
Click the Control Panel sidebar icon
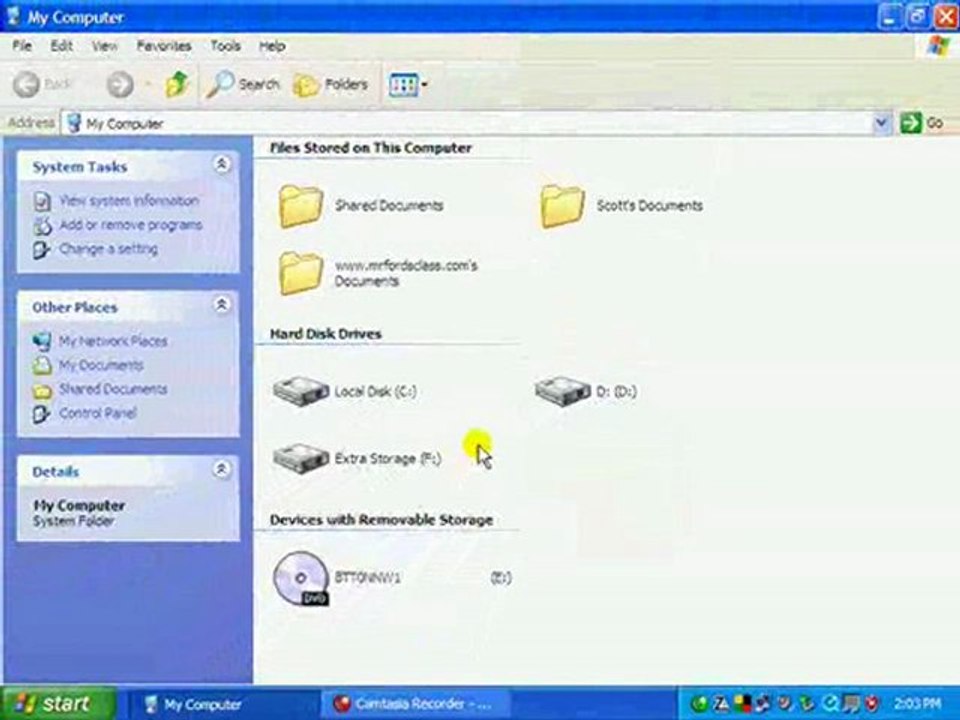(41, 414)
